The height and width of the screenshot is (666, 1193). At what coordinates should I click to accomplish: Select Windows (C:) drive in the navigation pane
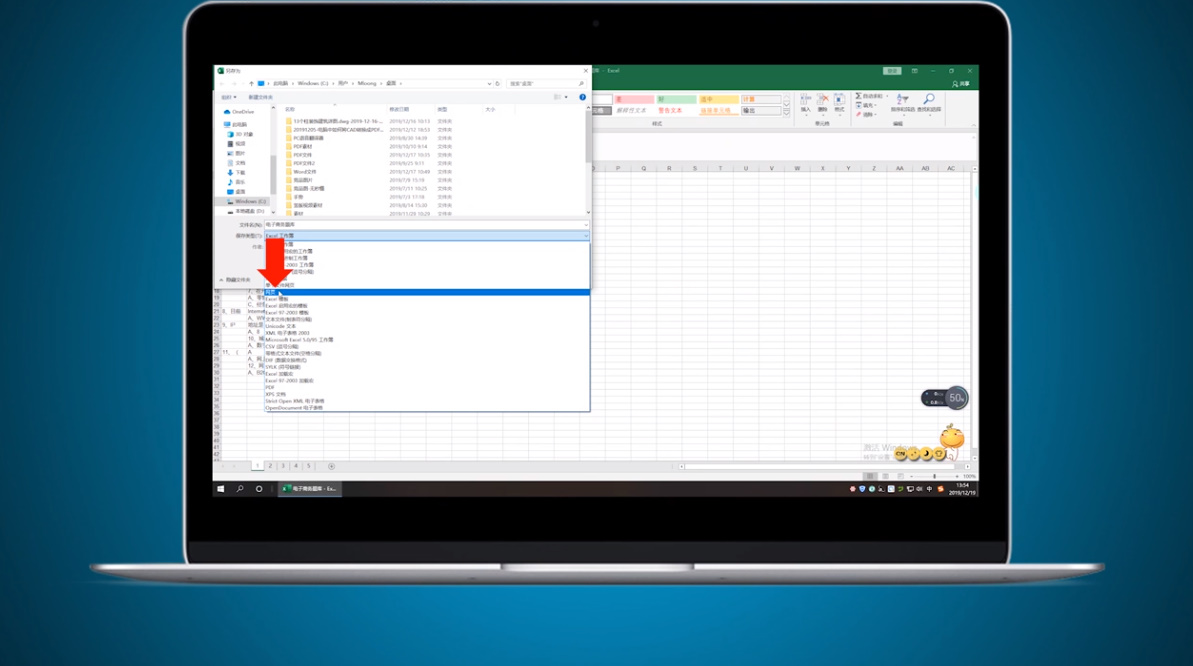point(246,202)
